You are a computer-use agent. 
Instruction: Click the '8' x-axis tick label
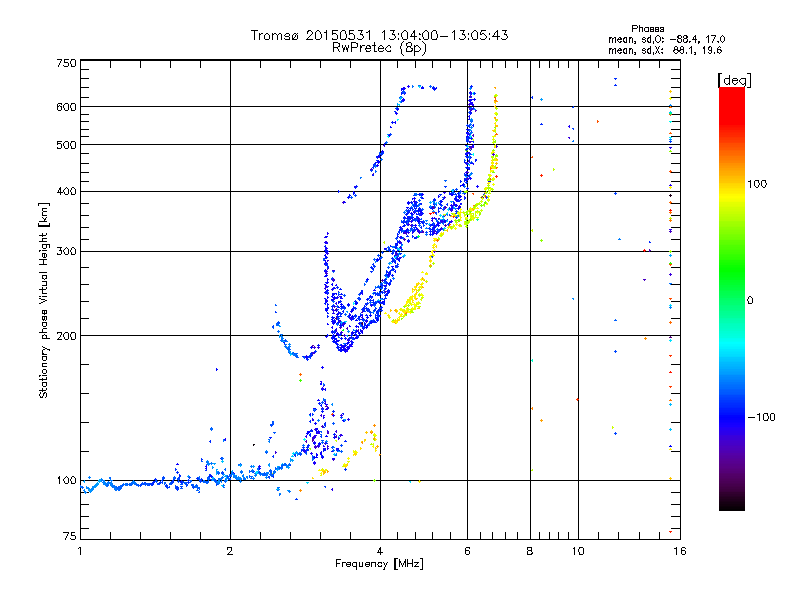click(x=530, y=551)
